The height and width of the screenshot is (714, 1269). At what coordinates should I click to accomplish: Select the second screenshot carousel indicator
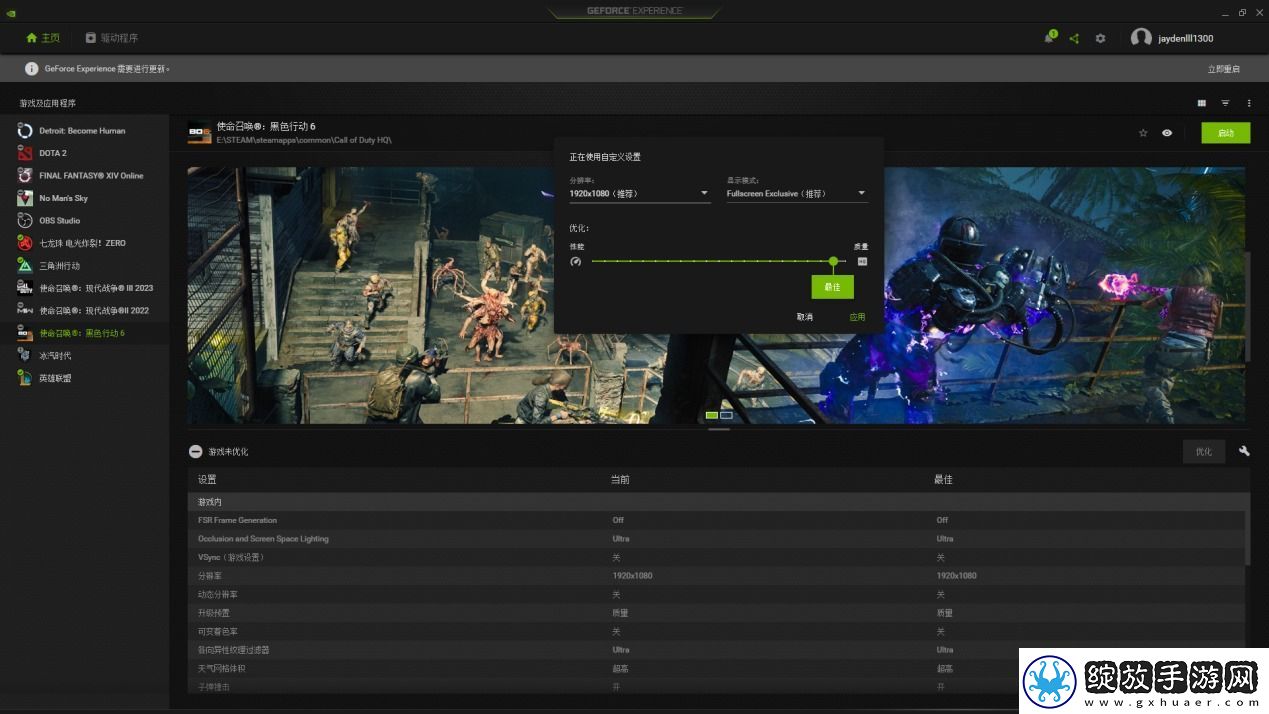point(727,415)
